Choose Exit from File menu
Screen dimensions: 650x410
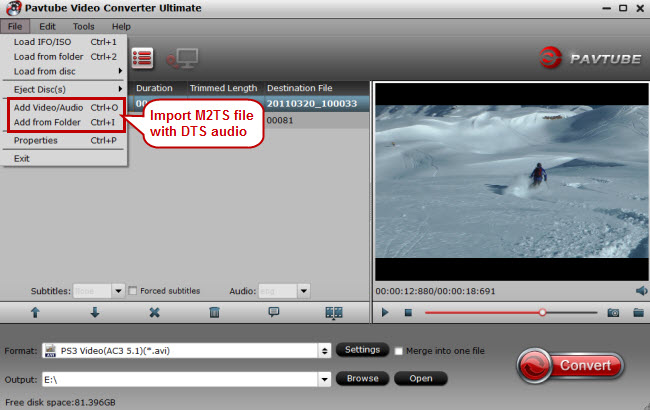(x=65, y=158)
